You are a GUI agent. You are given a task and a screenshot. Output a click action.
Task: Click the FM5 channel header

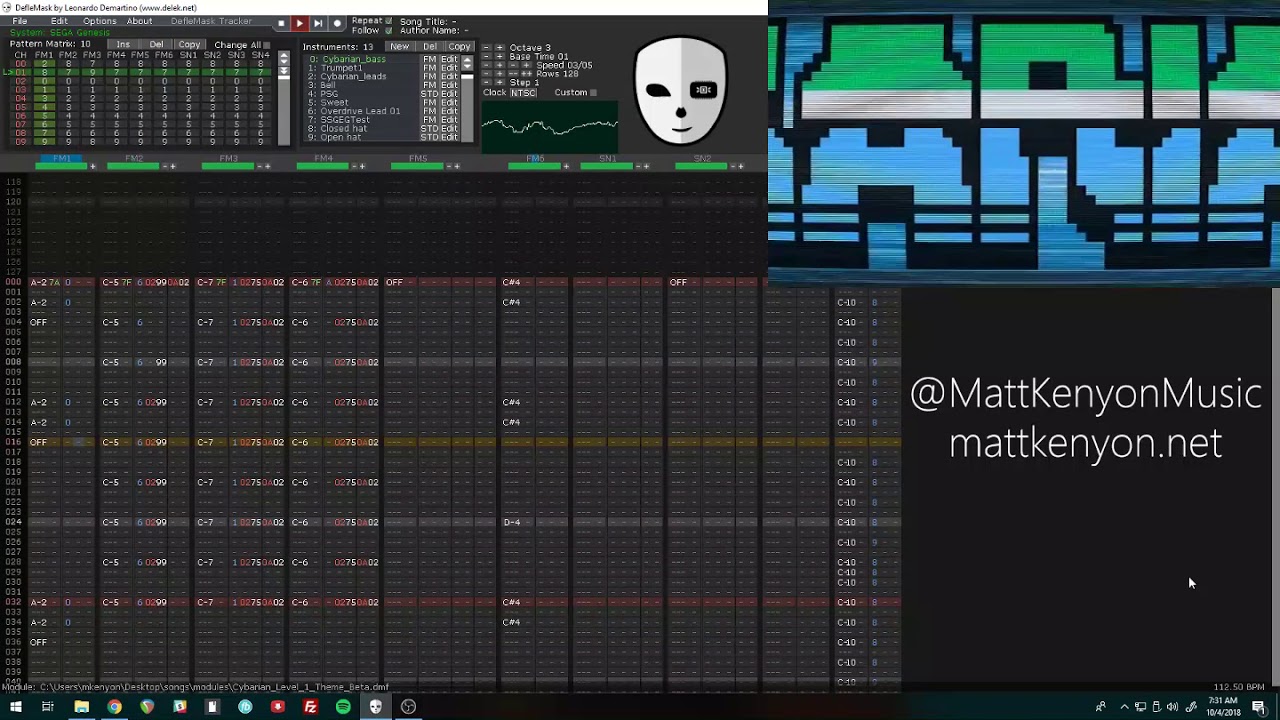click(x=418, y=158)
